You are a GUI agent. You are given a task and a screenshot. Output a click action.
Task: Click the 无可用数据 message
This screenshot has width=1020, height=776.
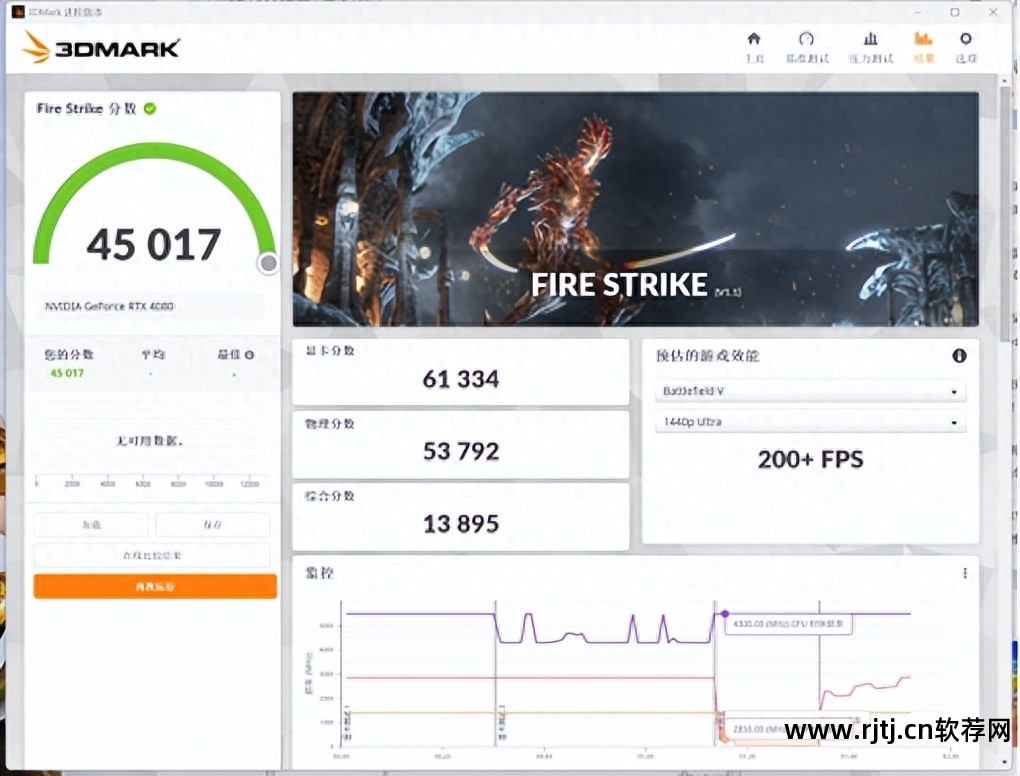pyautogui.click(x=150, y=441)
